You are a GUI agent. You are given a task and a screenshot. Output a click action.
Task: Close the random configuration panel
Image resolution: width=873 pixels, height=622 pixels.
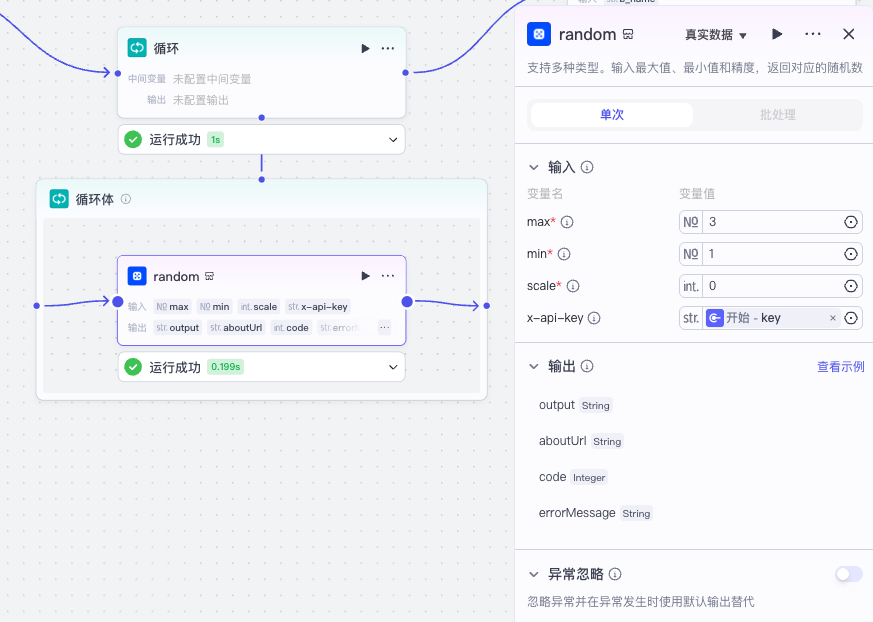(849, 34)
